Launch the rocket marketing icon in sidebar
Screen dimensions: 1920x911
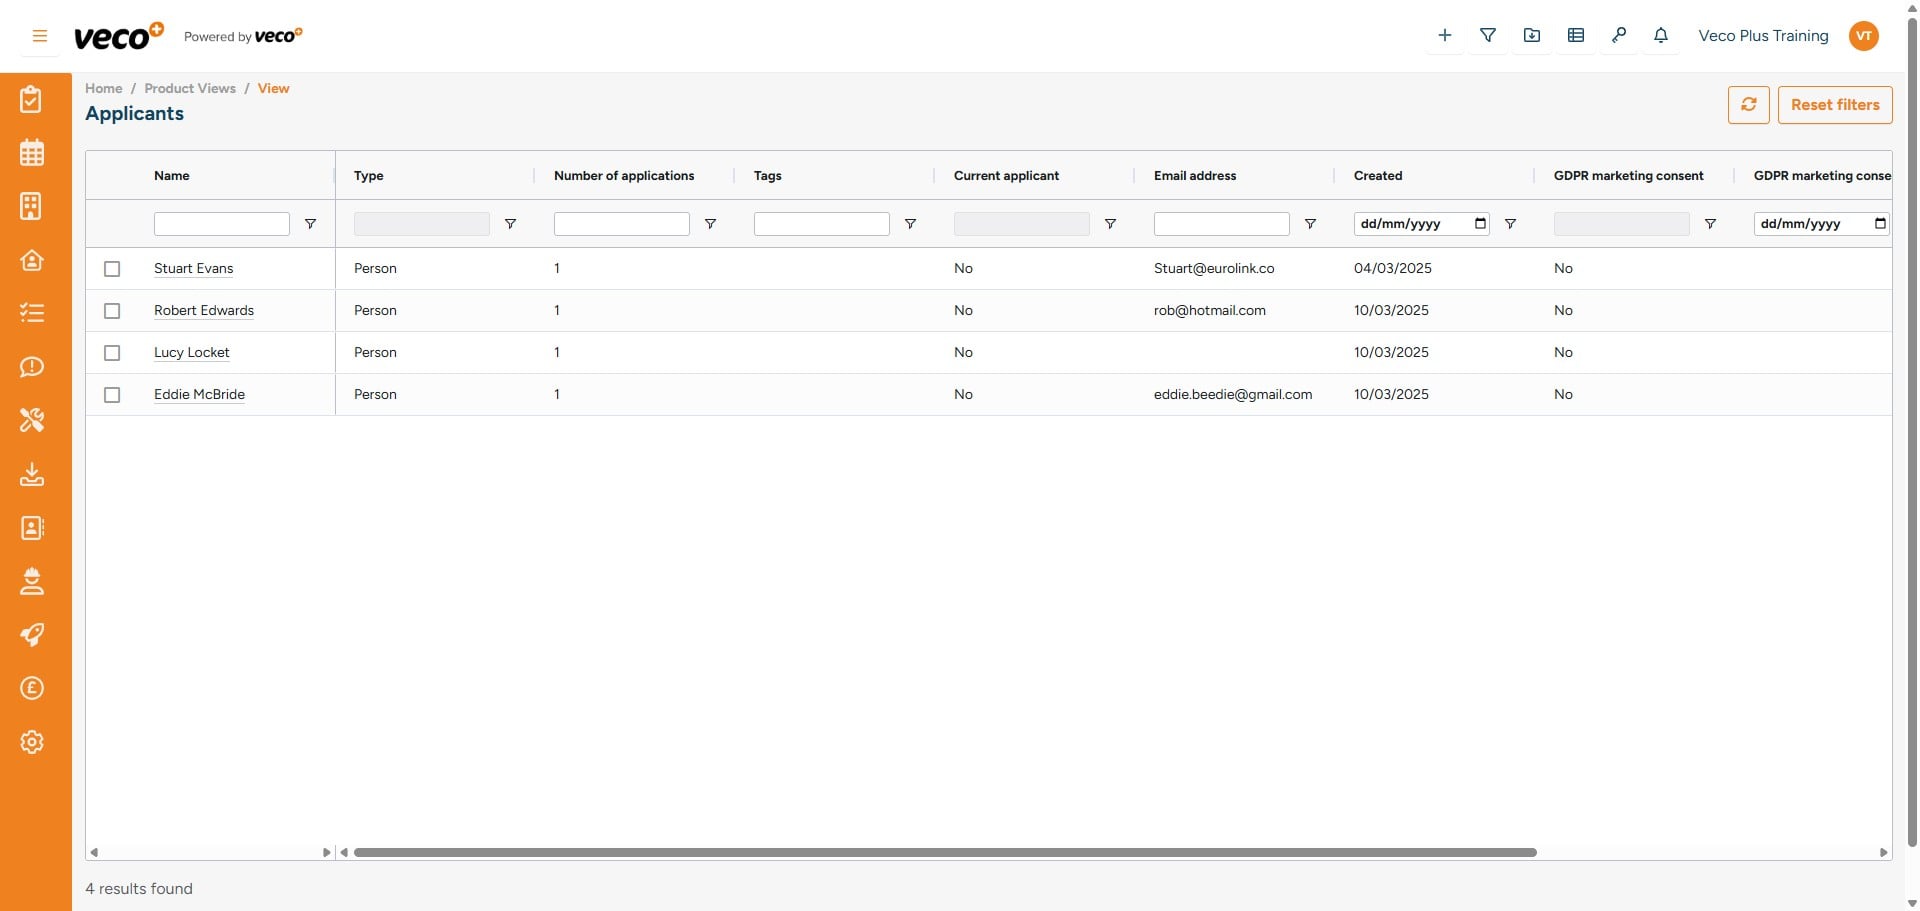pos(33,635)
